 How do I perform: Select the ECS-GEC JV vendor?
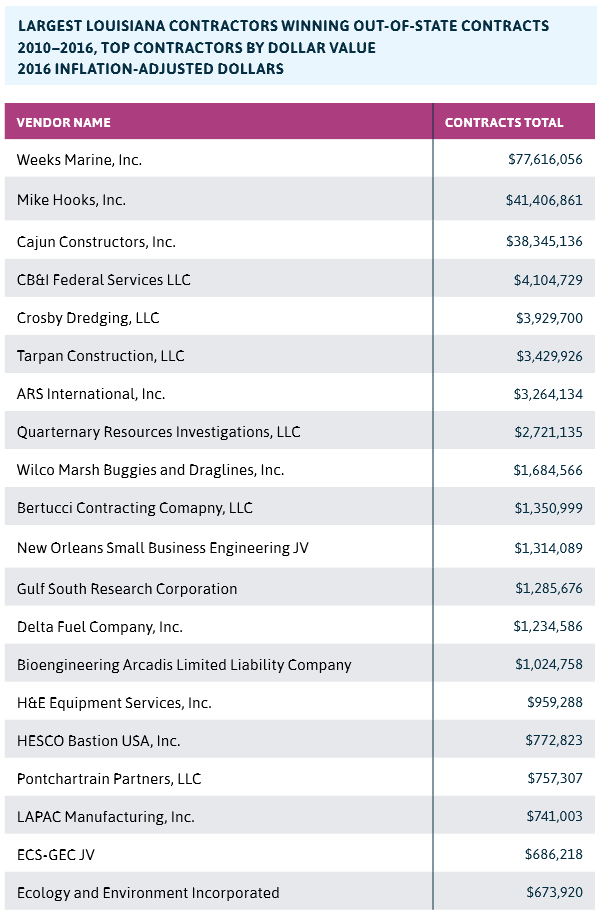[56, 855]
